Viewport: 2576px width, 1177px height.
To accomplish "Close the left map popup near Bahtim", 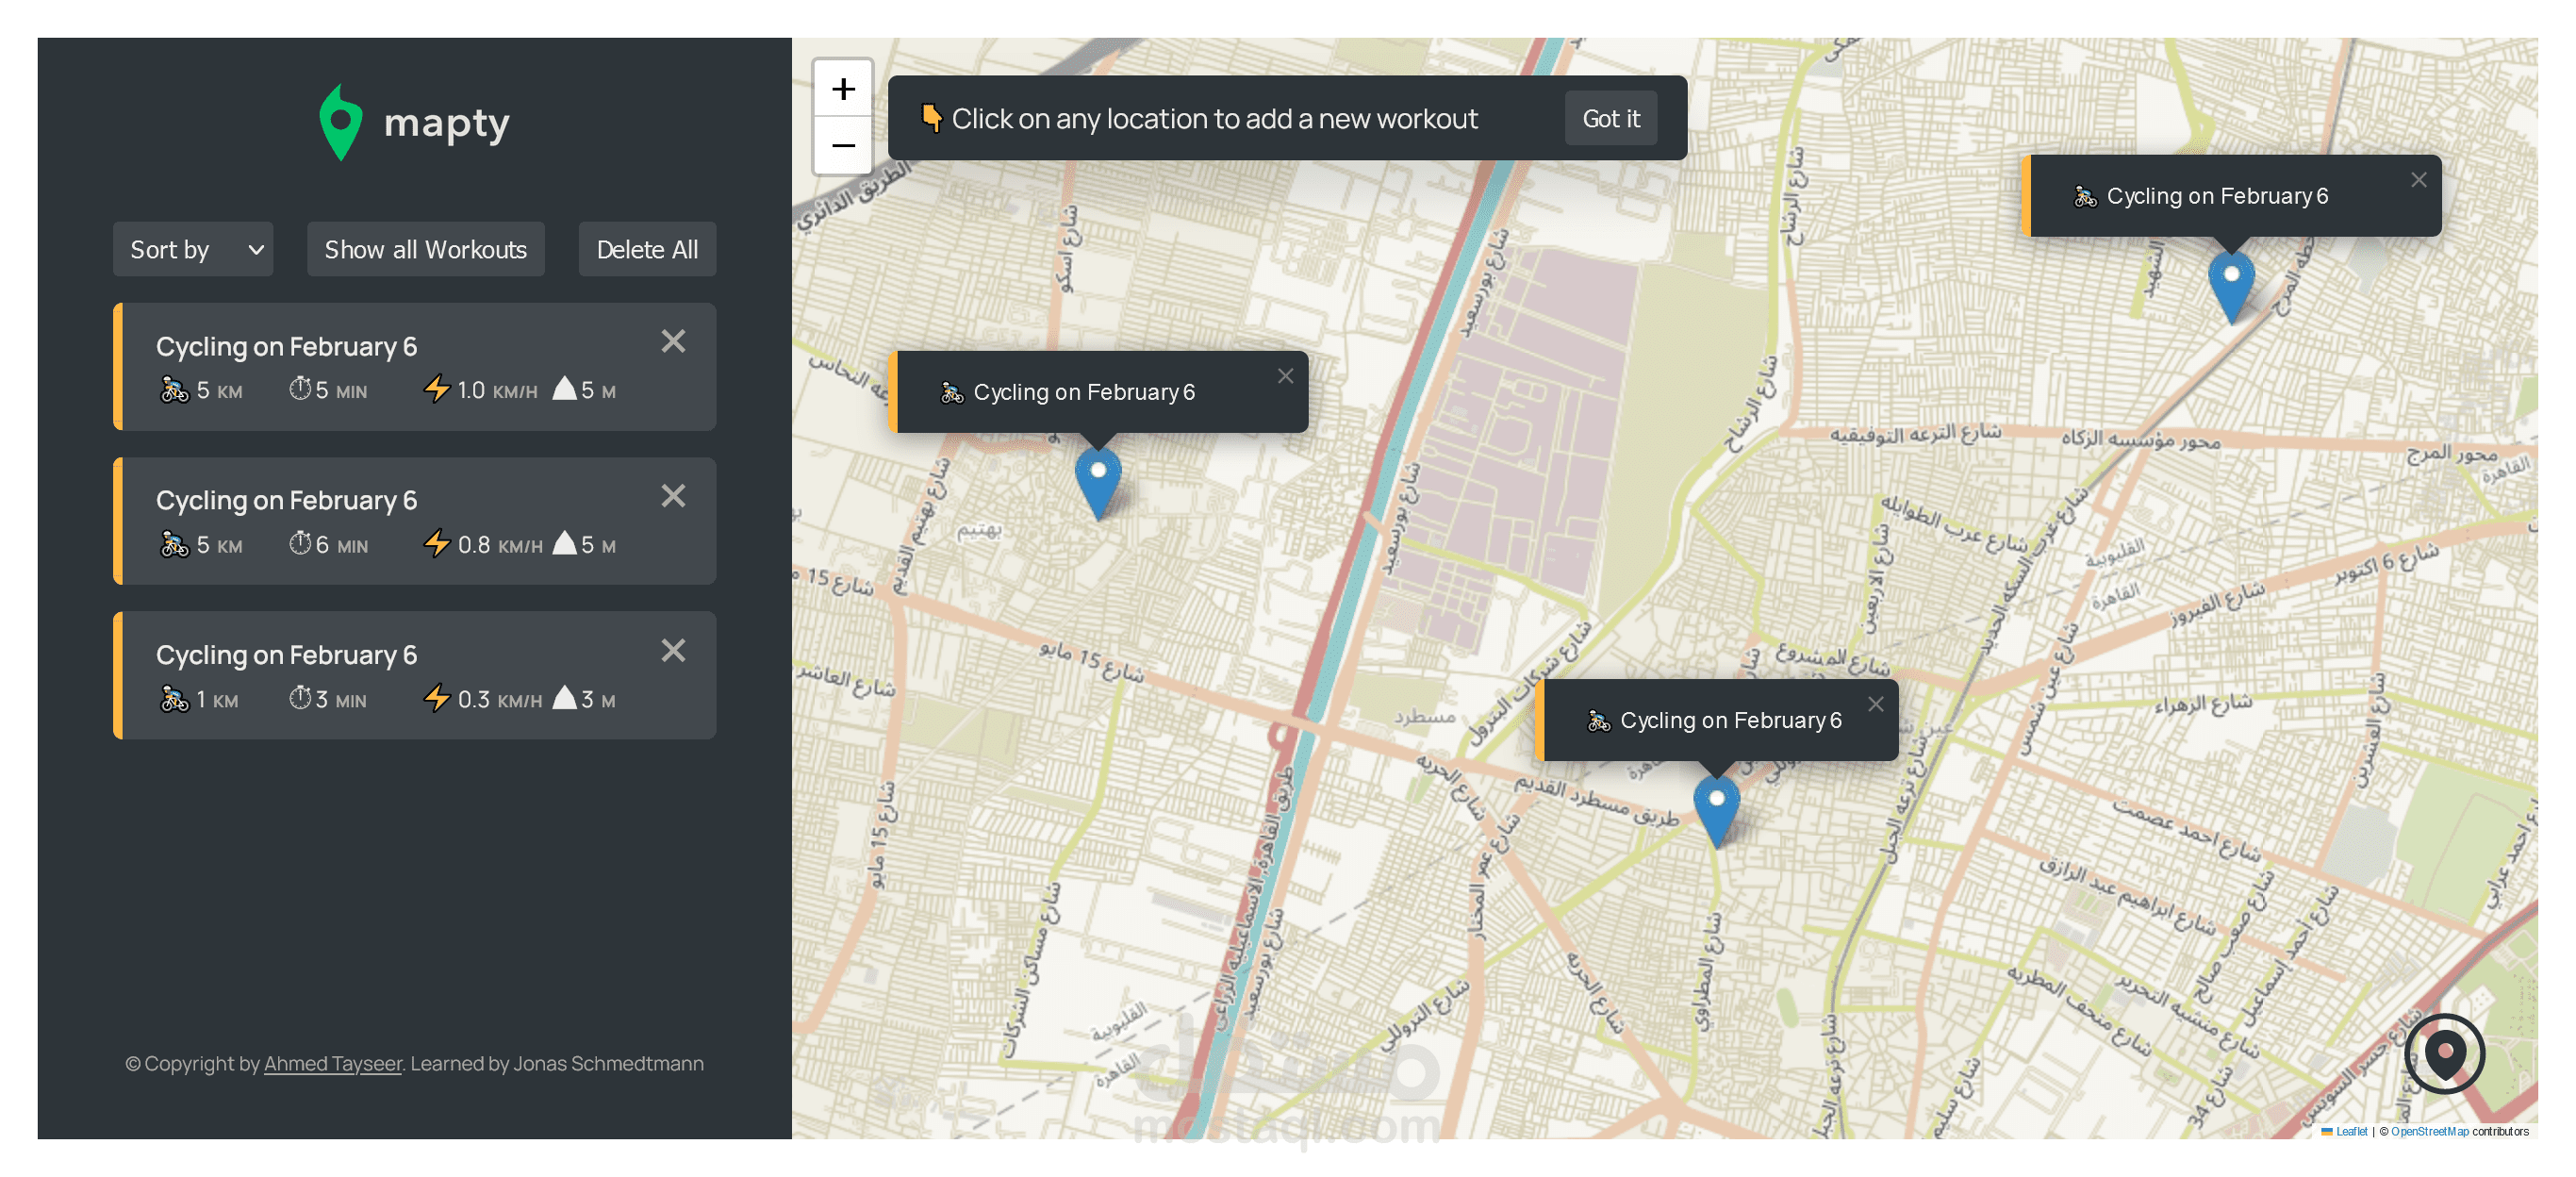I will (x=1285, y=376).
